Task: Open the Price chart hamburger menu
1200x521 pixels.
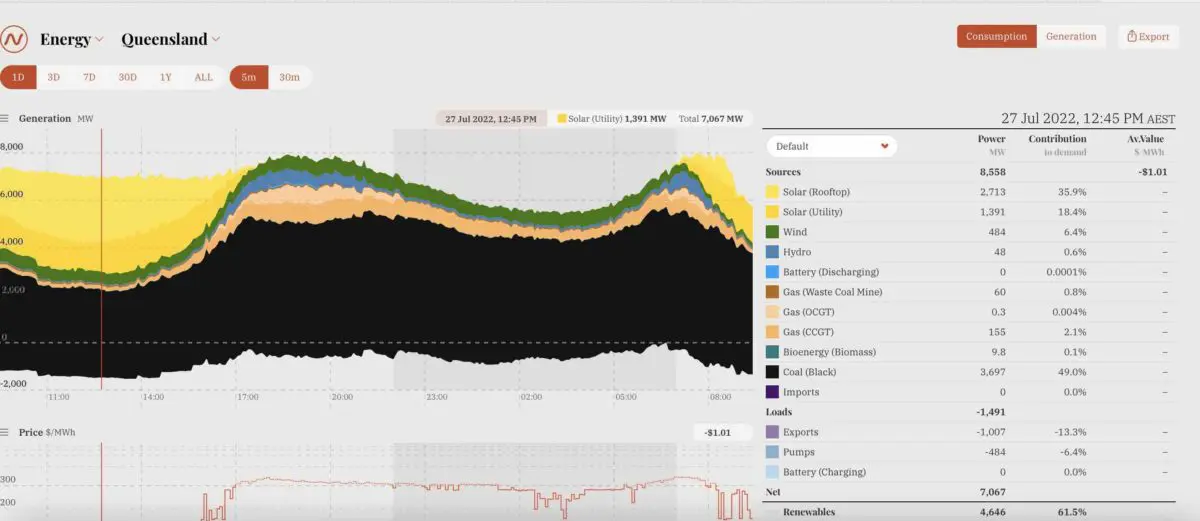Action: point(5,432)
